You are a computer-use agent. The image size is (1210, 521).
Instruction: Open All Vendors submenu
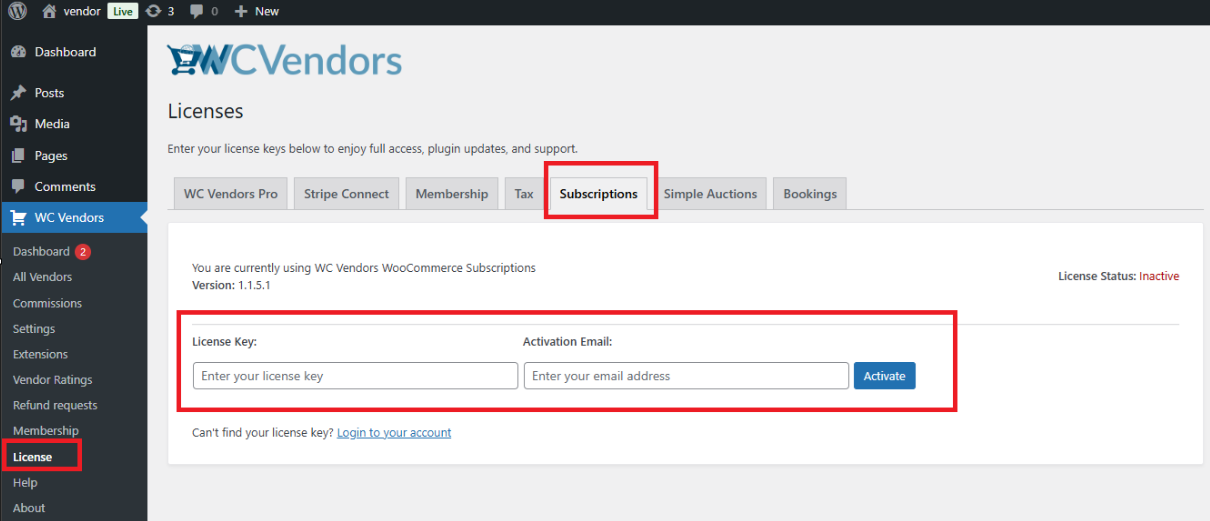43,277
